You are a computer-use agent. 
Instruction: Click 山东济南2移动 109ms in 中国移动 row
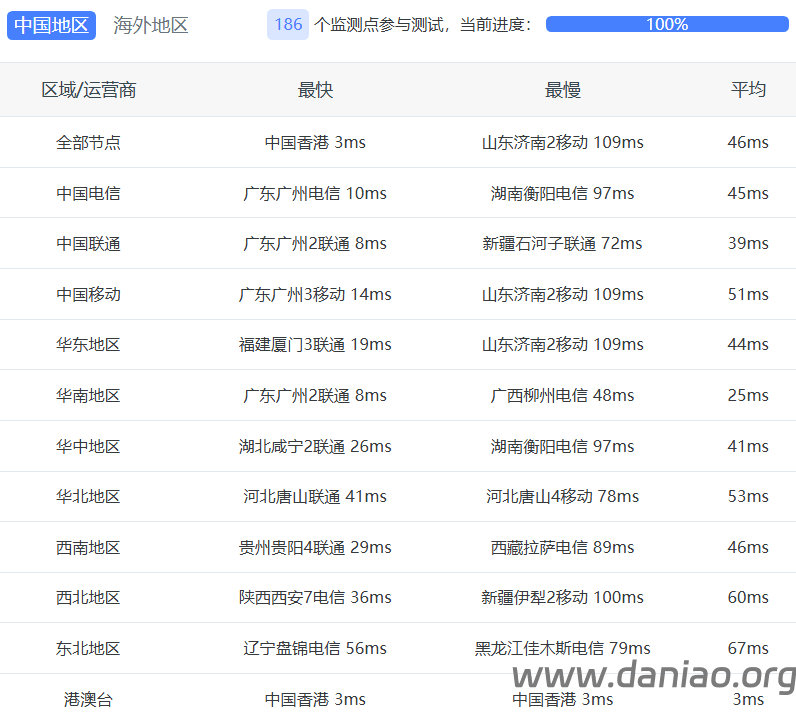click(x=562, y=294)
